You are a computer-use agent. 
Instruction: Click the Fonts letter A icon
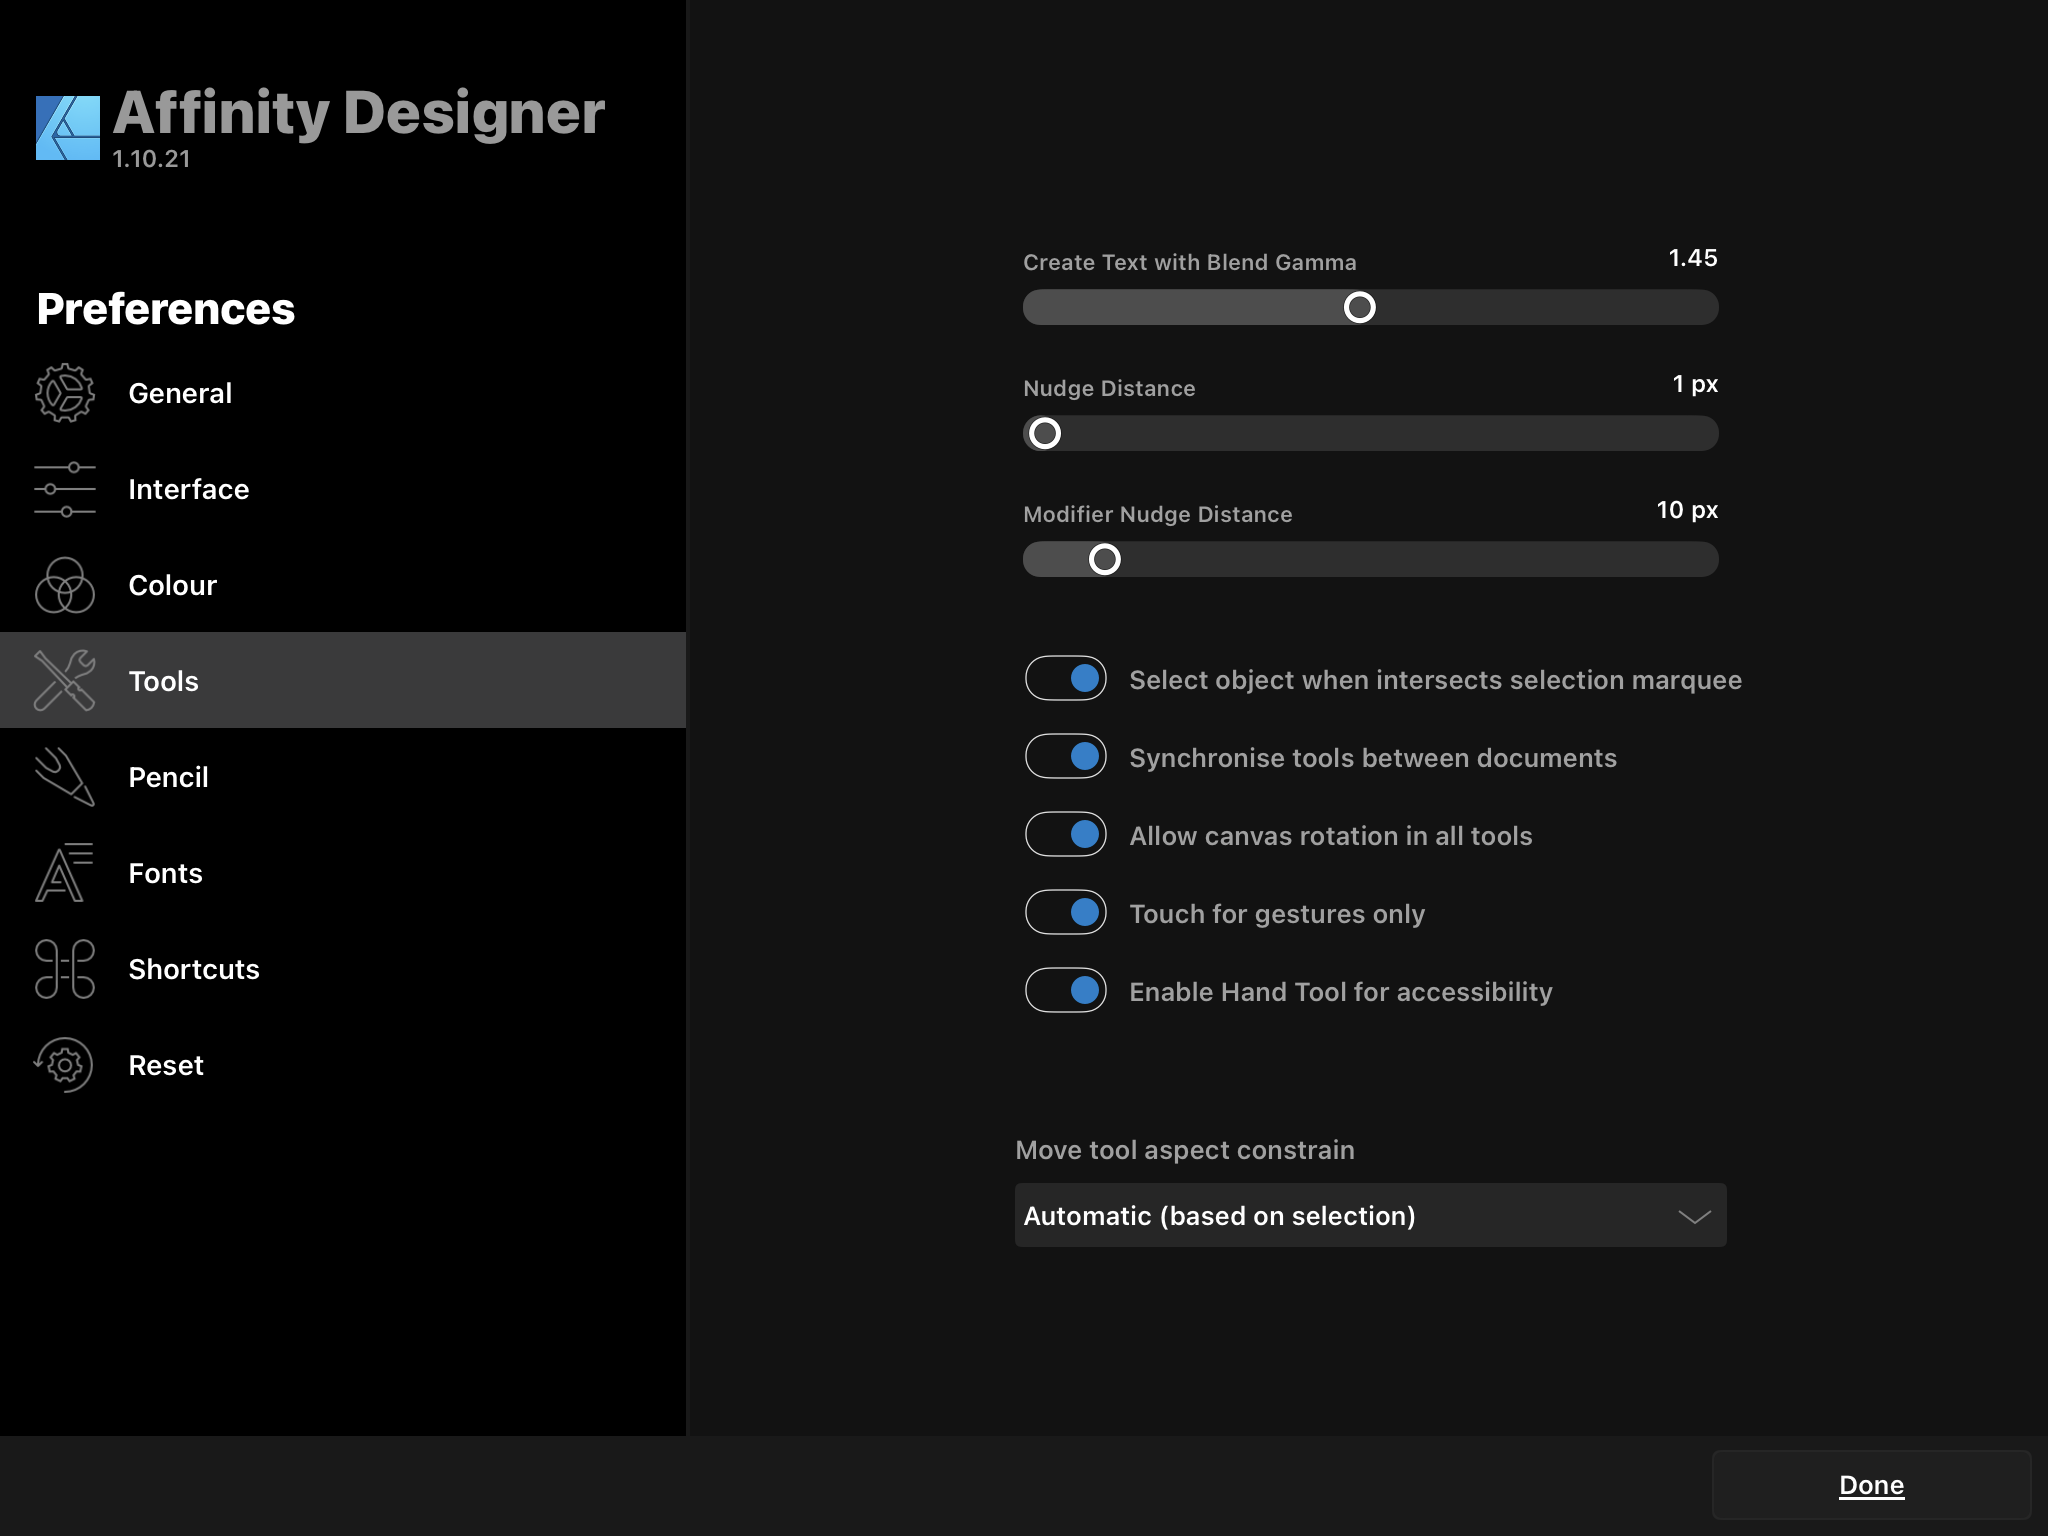coord(65,873)
